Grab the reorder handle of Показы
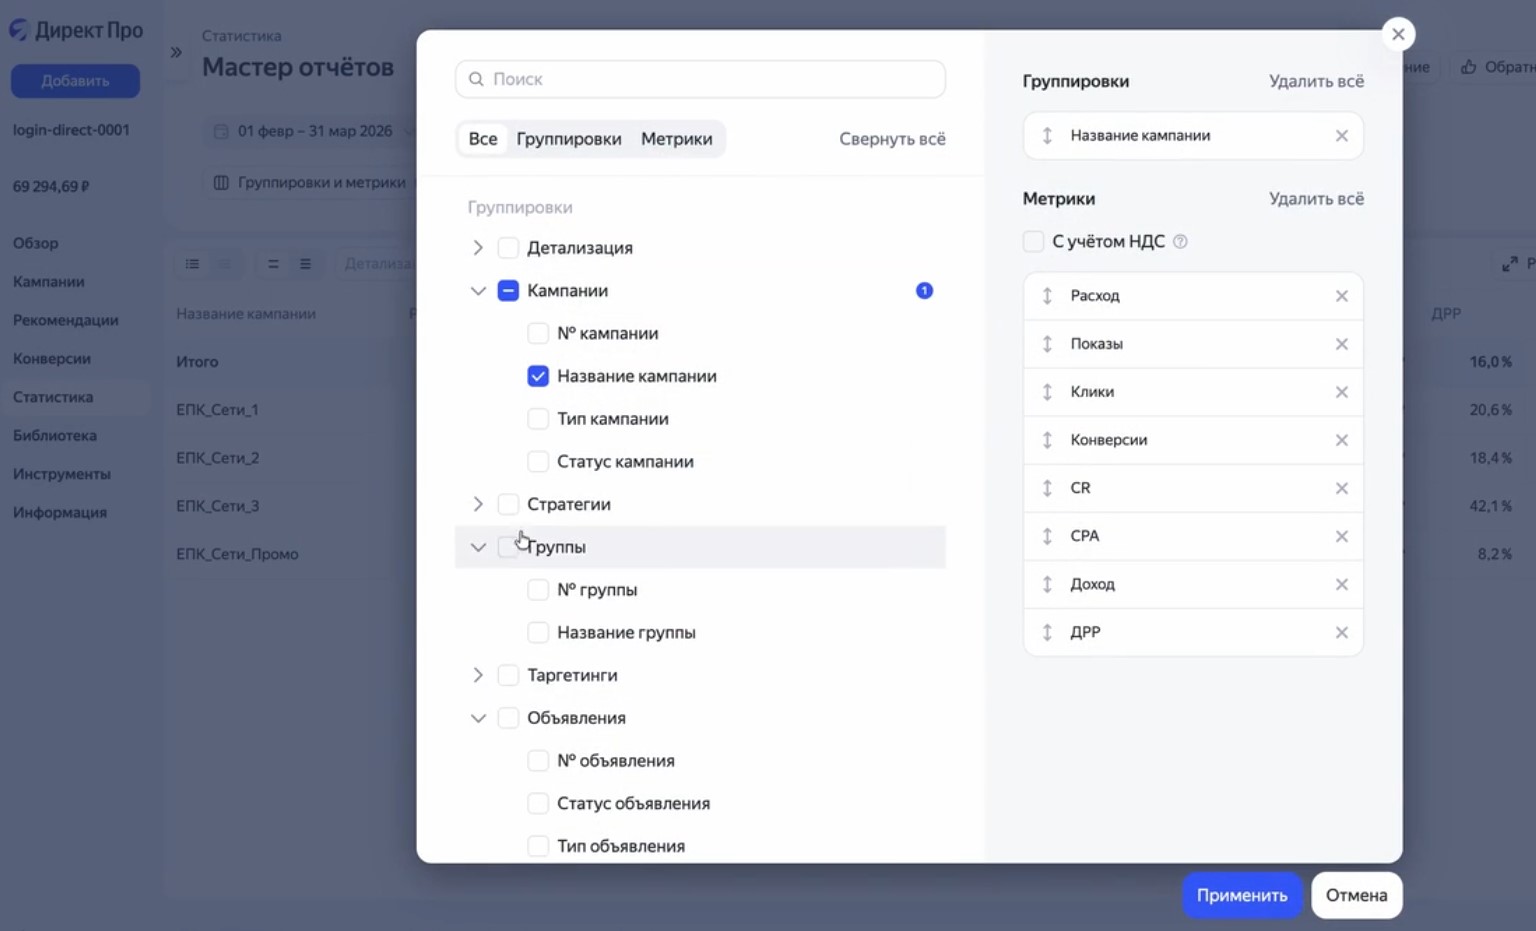 pos(1047,344)
